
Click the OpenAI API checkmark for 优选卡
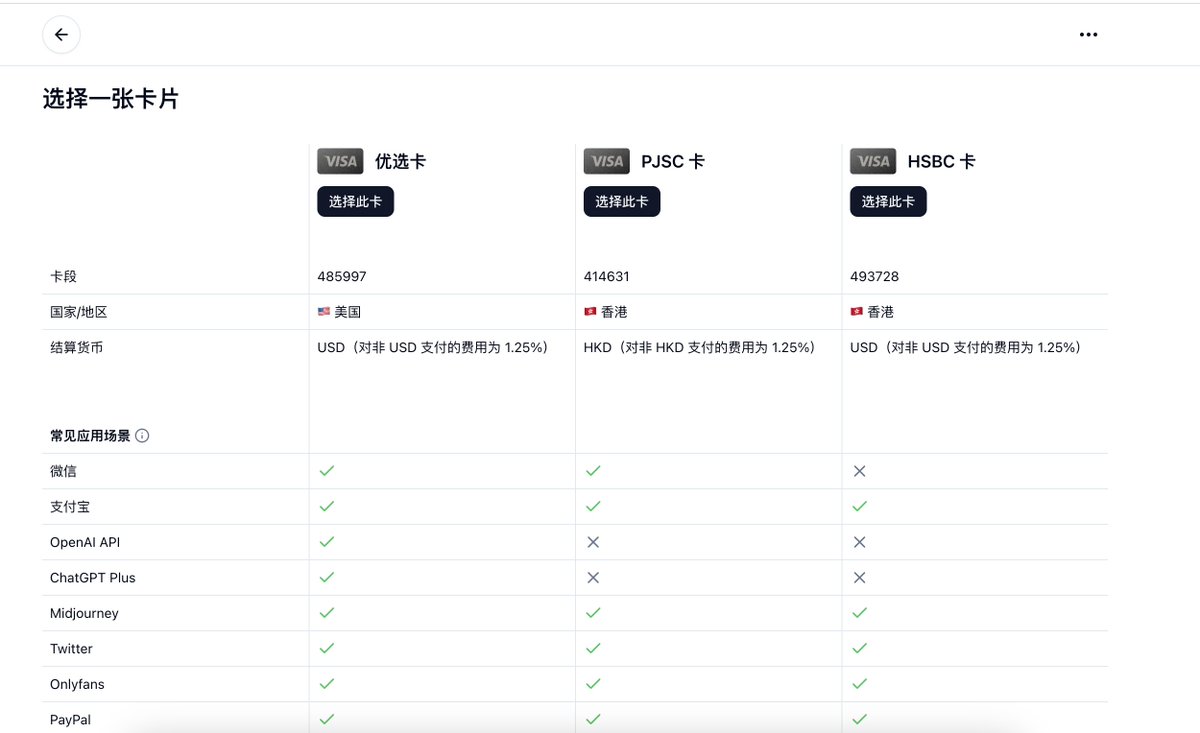click(x=326, y=541)
